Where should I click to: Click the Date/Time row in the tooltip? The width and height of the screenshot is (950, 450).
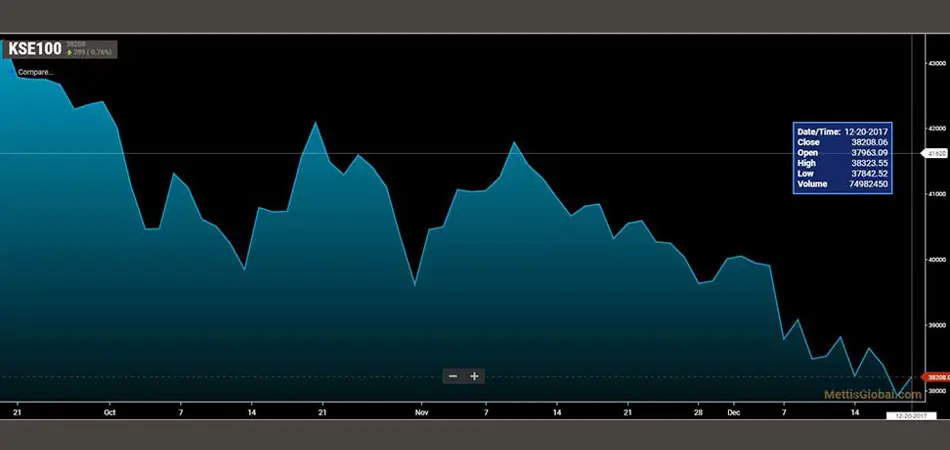click(843, 131)
